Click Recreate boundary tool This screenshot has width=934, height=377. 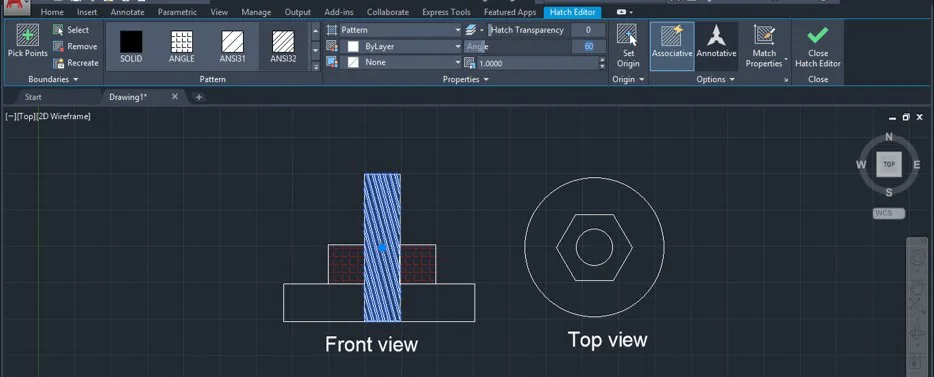pyautogui.click(x=76, y=63)
